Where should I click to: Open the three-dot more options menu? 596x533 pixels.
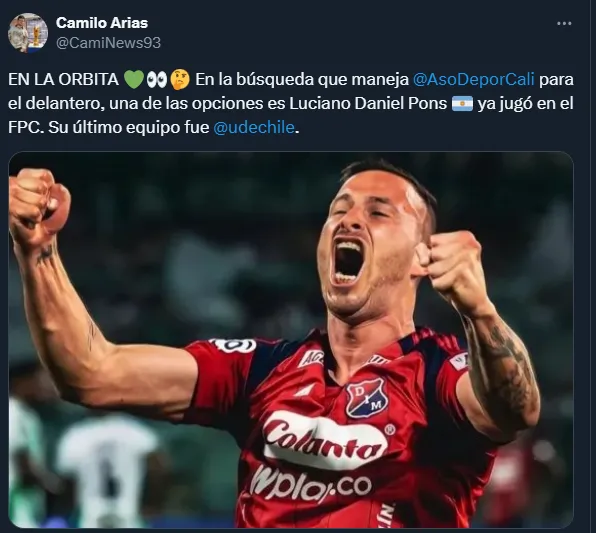click(564, 24)
